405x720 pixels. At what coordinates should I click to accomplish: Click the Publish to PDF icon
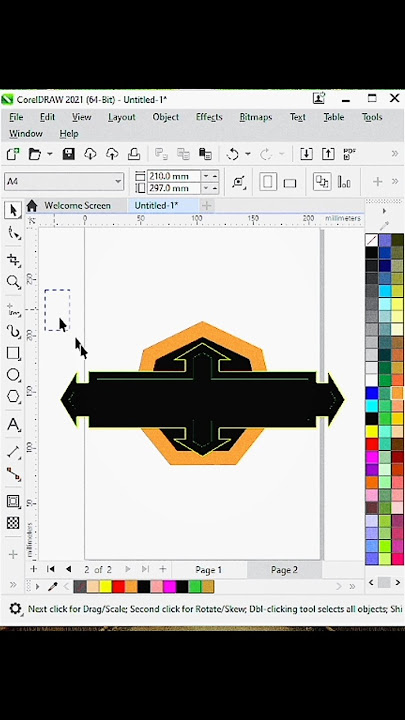coord(350,154)
